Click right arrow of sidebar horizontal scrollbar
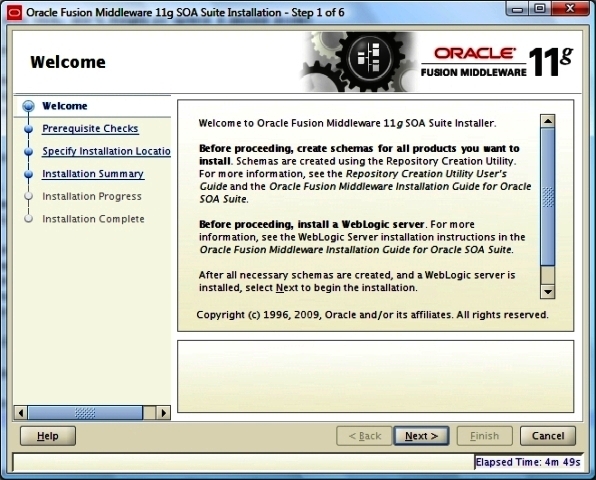596x480 pixels. point(163,413)
